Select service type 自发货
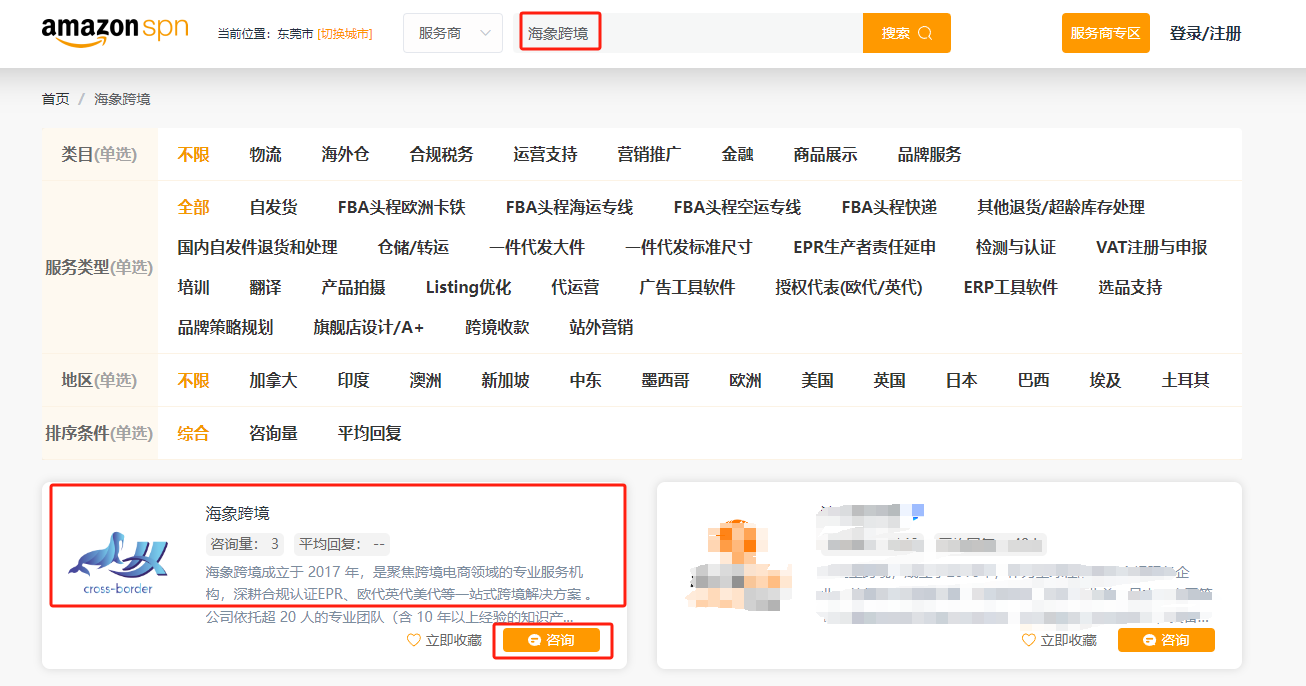Image resolution: width=1306 pixels, height=686 pixels. (274, 207)
